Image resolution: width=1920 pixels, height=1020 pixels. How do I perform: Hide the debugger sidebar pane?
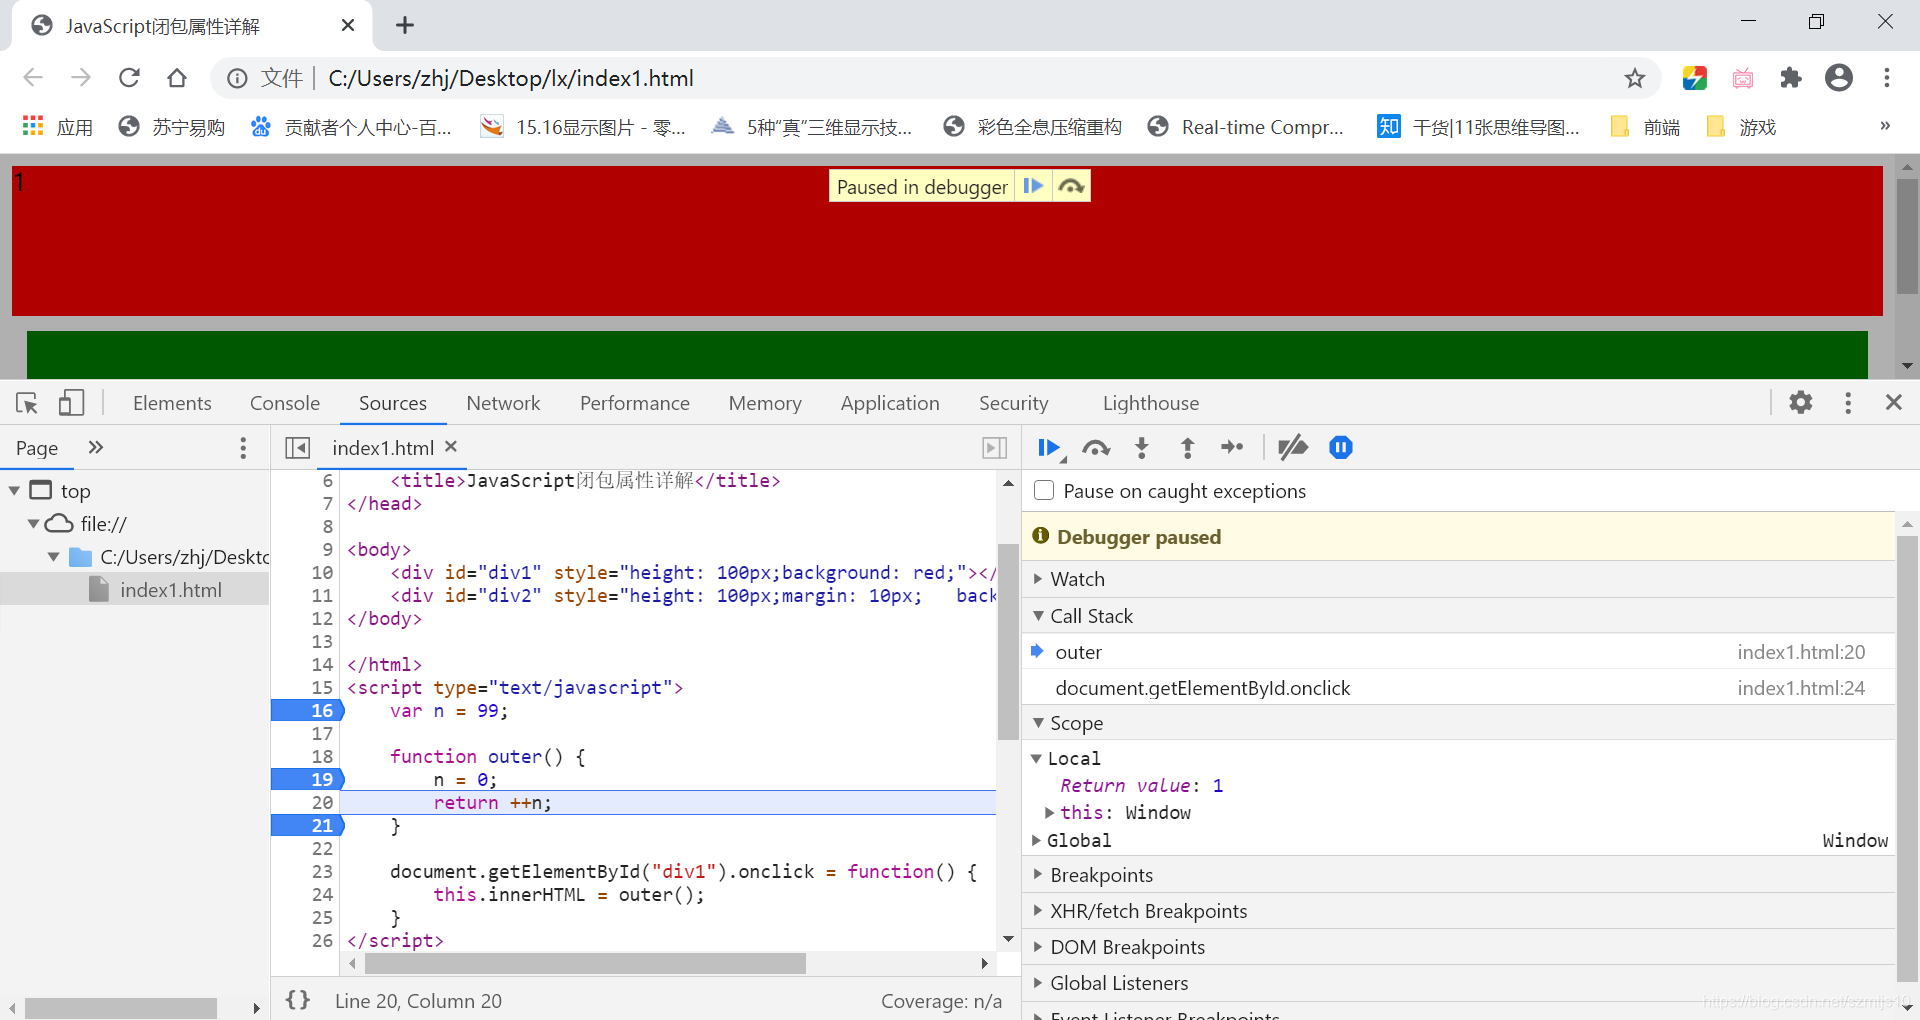pyautogui.click(x=994, y=448)
